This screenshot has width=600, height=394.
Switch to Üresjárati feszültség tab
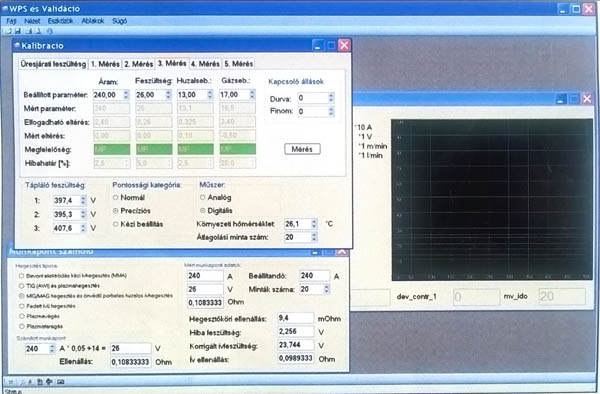coord(53,64)
